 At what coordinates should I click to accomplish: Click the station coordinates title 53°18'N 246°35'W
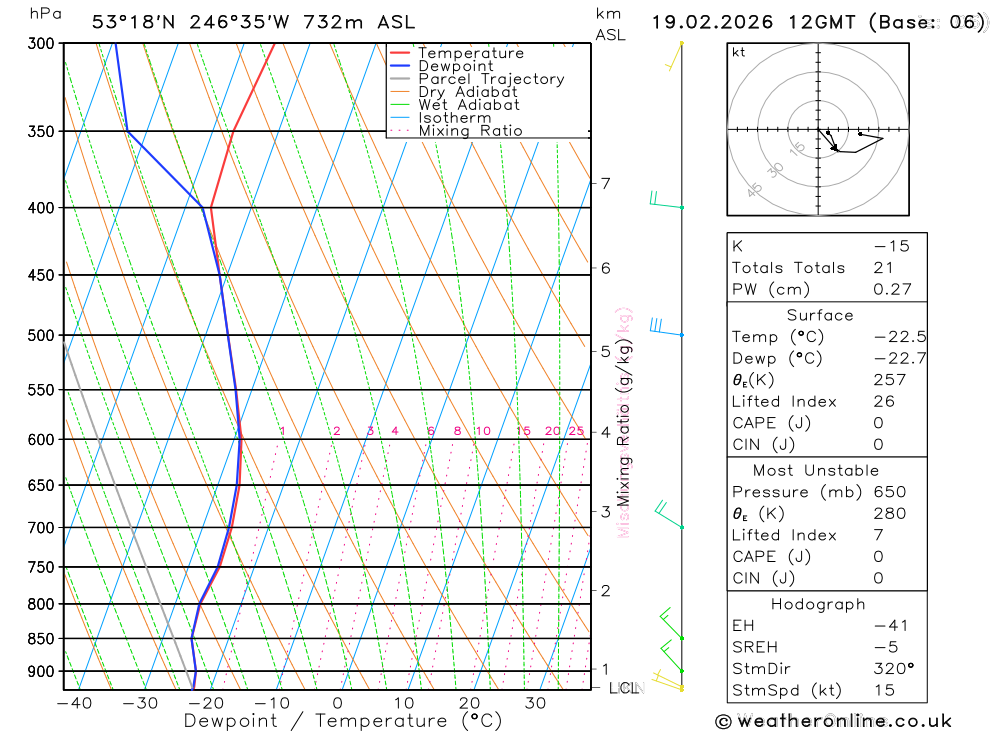click(x=191, y=22)
